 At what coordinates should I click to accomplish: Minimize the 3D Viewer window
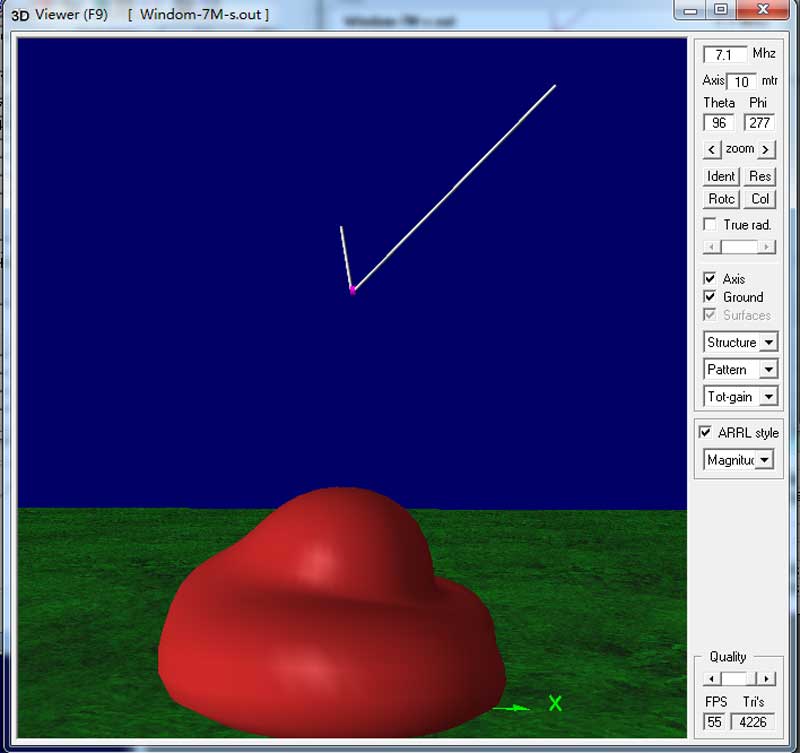point(690,10)
